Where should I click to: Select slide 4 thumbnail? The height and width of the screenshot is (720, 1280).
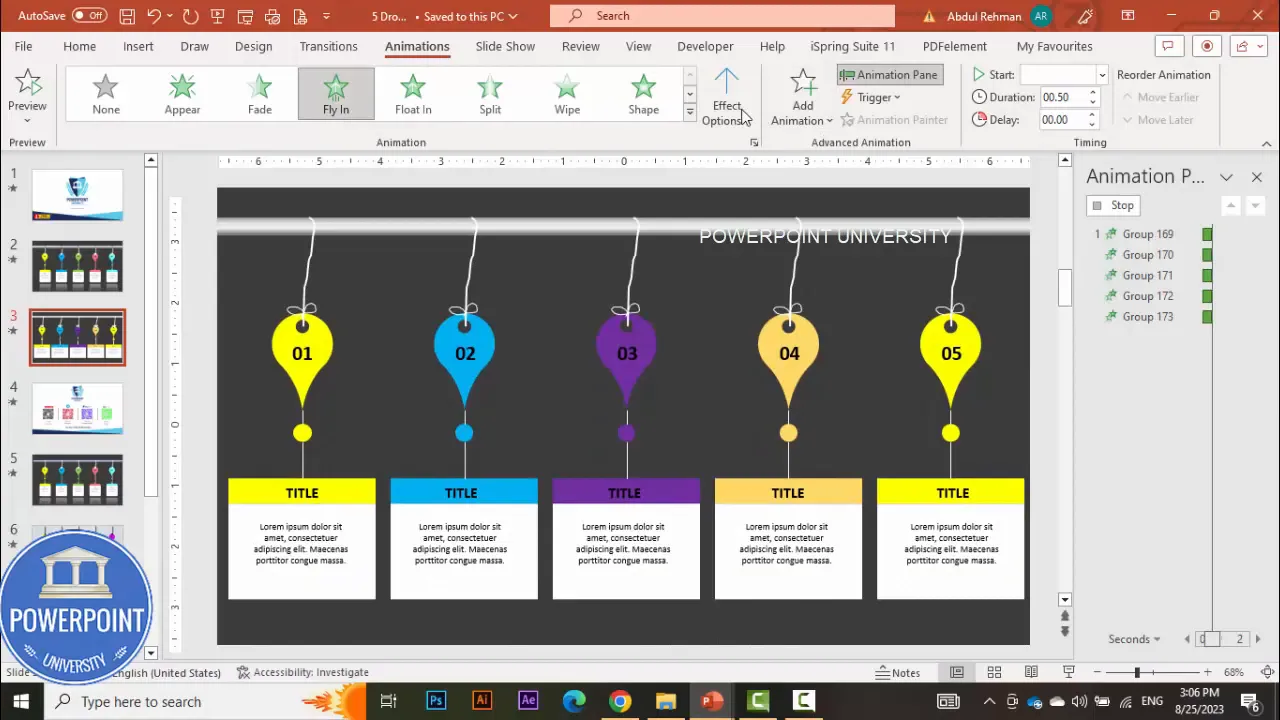point(77,409)
